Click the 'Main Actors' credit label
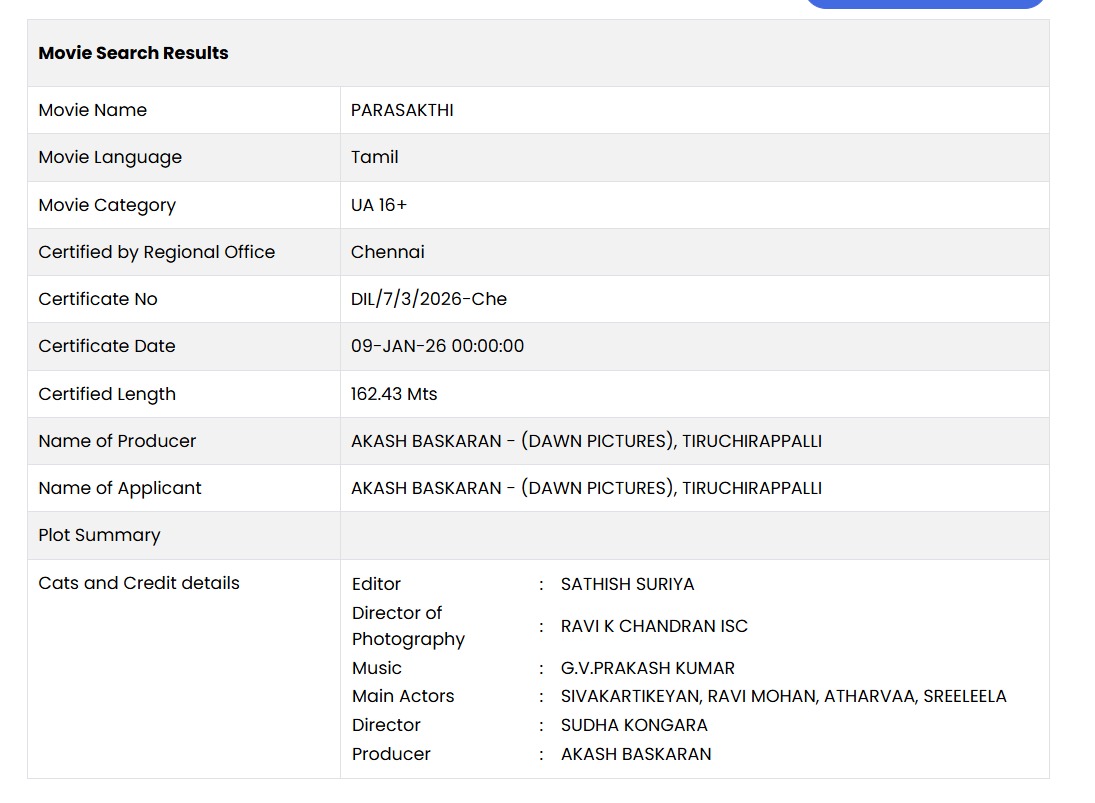The image size is (1095, 803). [x=403, y=696]
